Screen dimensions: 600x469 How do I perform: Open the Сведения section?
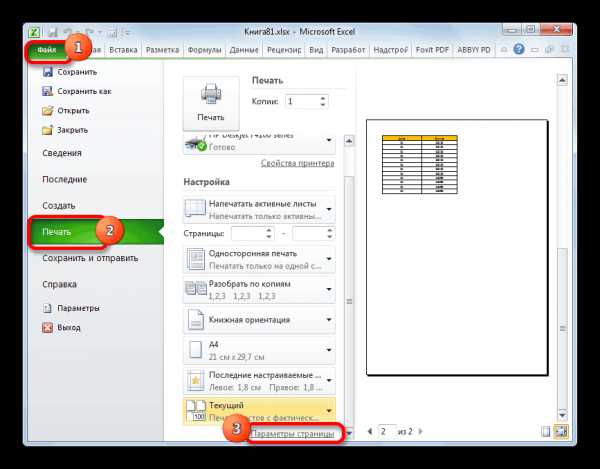tap(62, 153)
